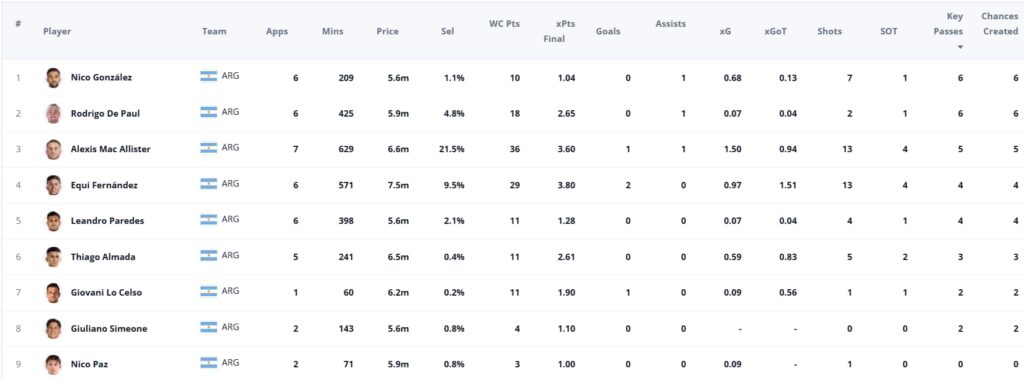Click Giovani Lo Celso's avatar photo
The image size is (1024, 379).
click(x=53, y=293)
